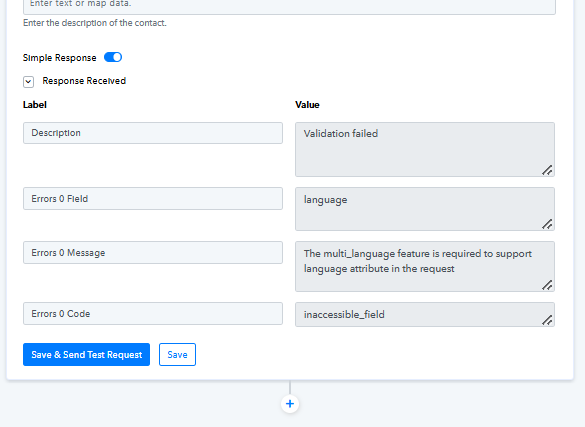Click the plus icon to add step

[x=290, y=404]
